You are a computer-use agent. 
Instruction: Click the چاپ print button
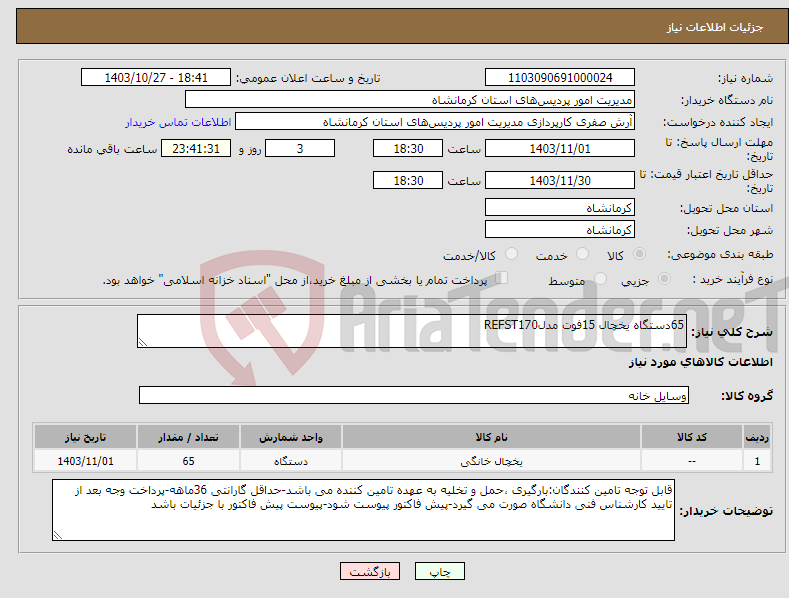440,571
